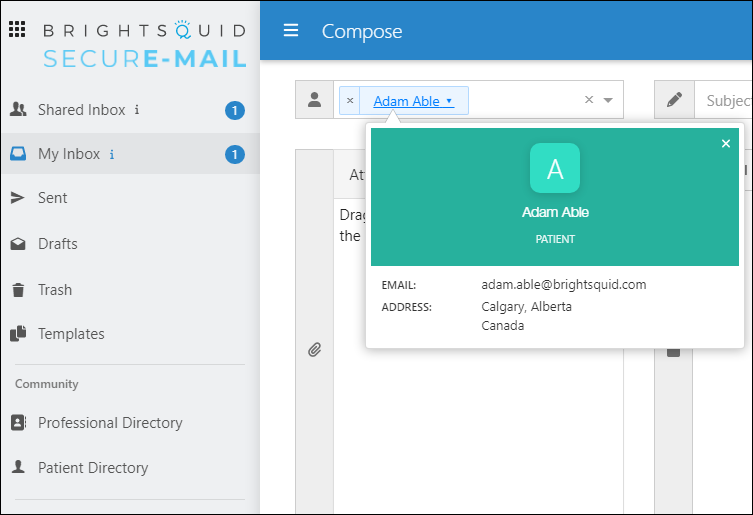
Task: Open the apps grid menu icon
Action: (17, 29)
